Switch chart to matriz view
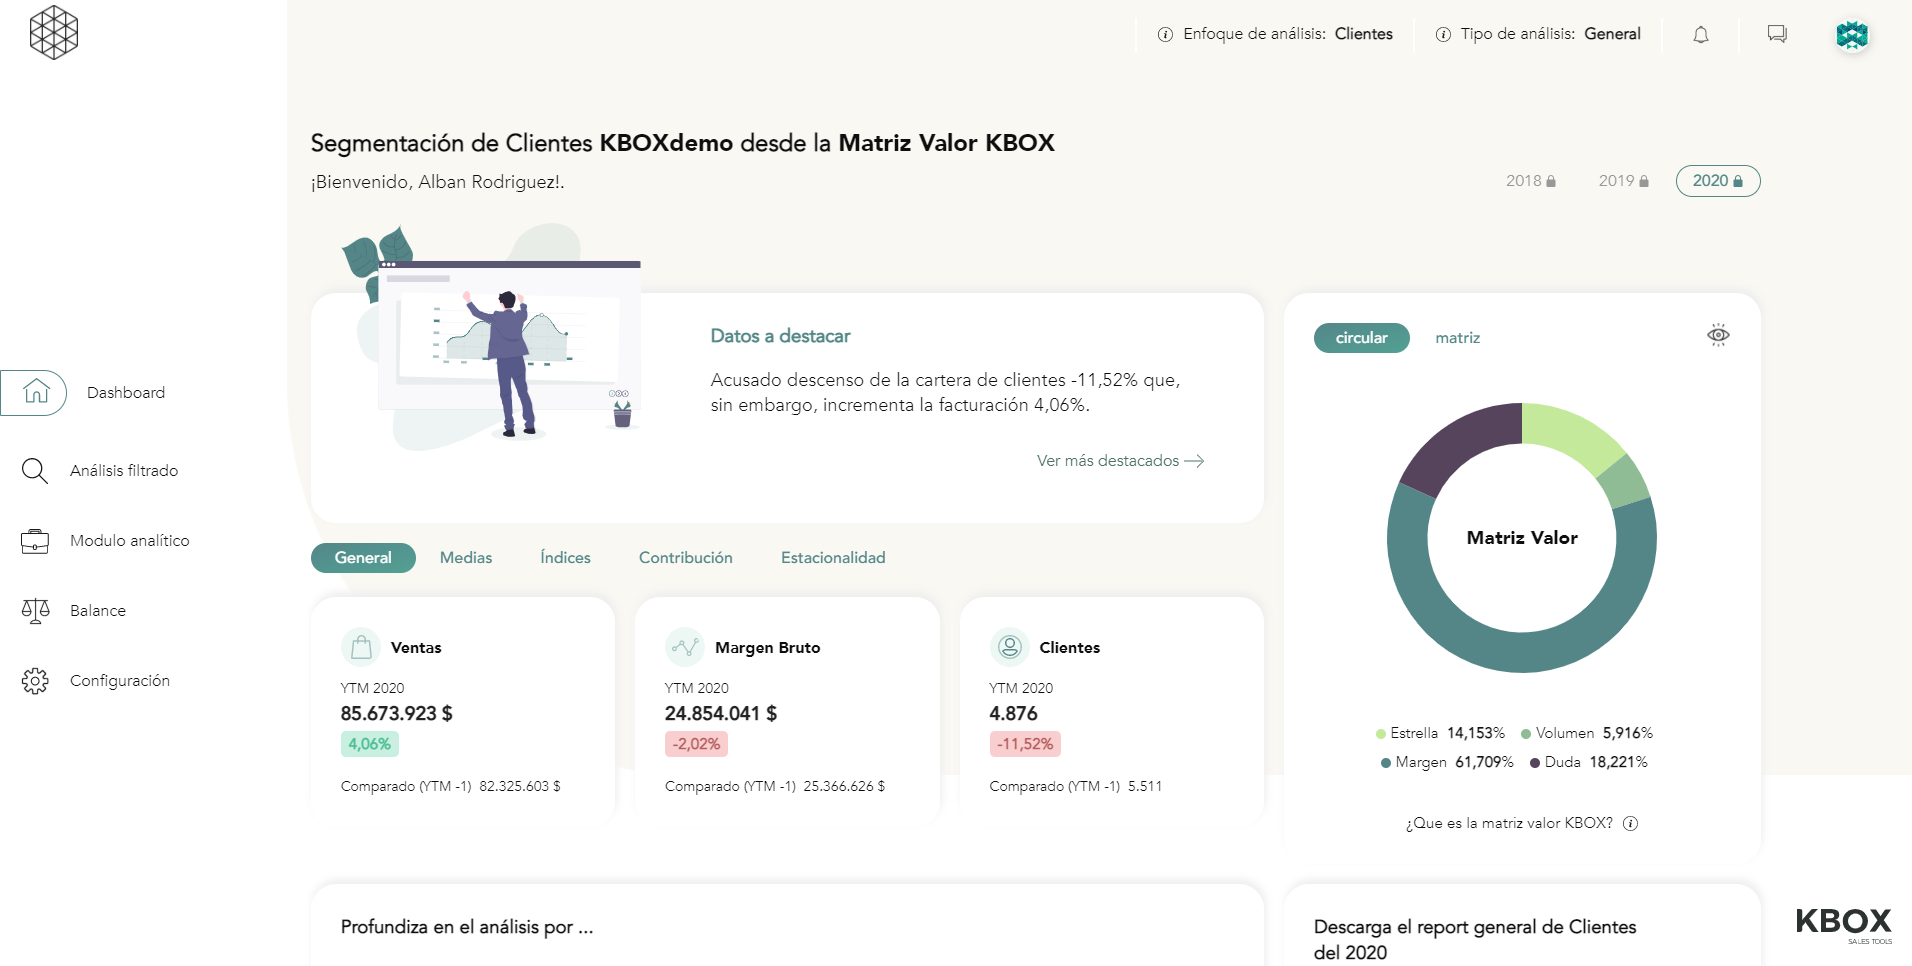Viewport: 1912px width, 966px height. coord(1457,338)
